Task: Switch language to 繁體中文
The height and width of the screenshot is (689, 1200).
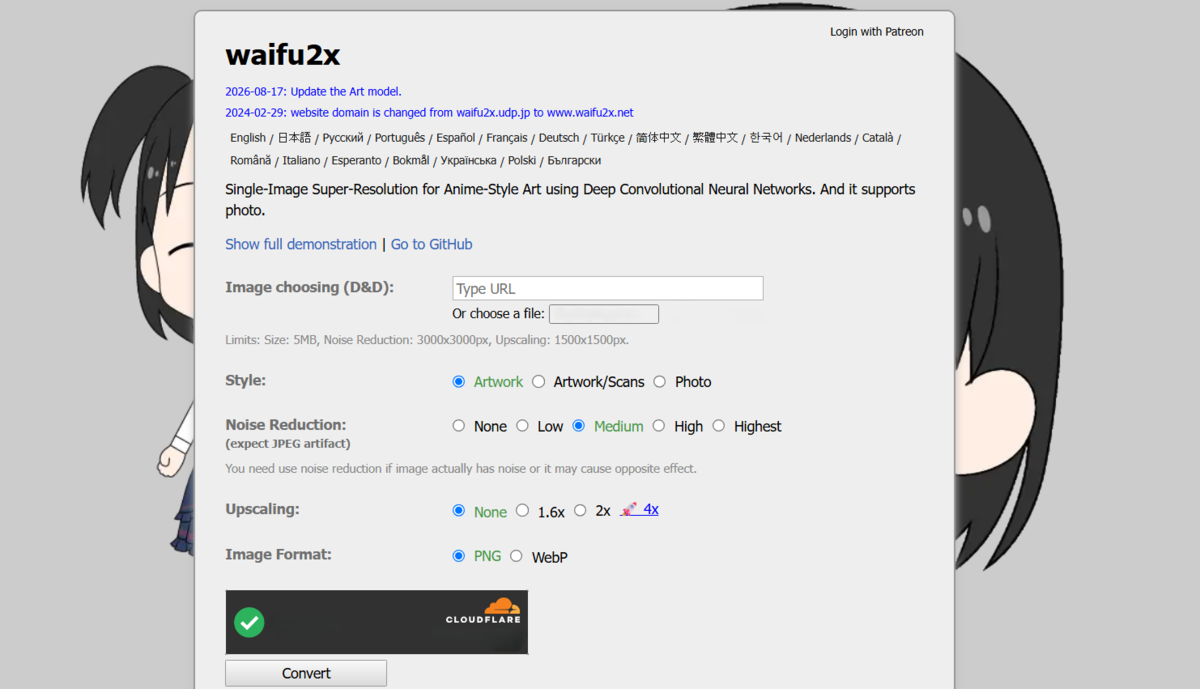Action: (x=715, y=138)
